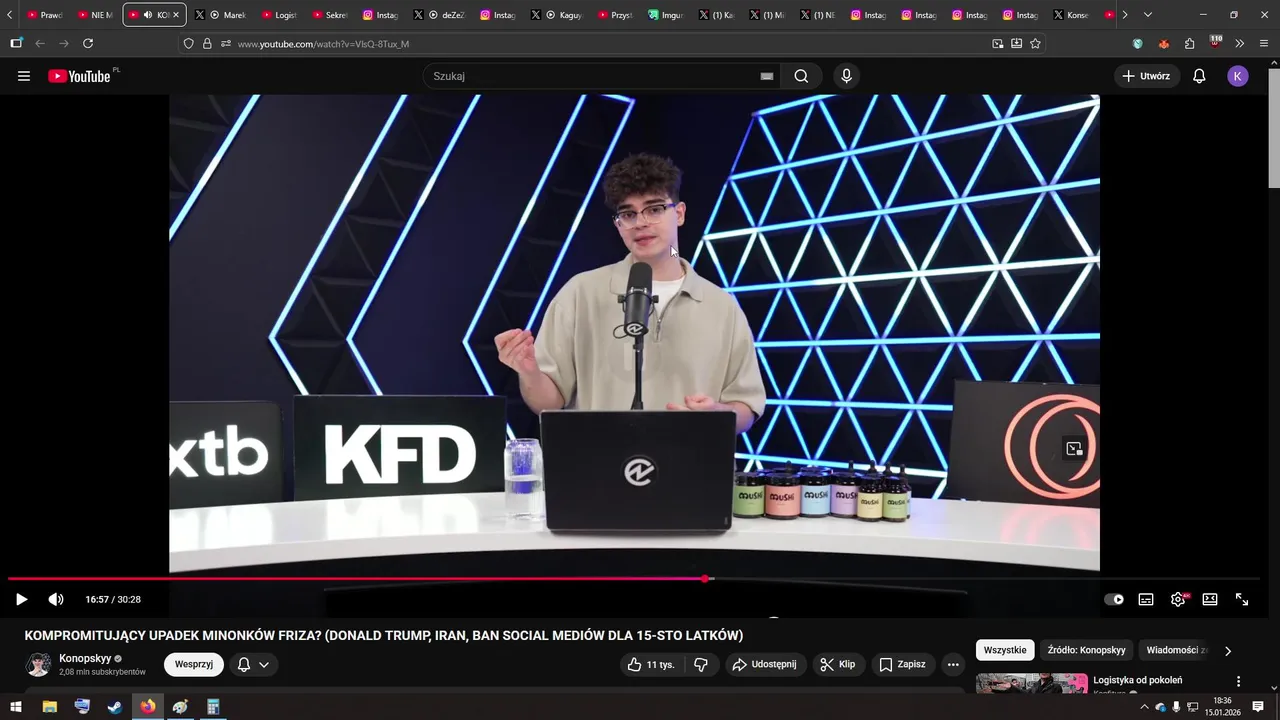Click the Klip button
1280x720 pixels.
[838, 664]
